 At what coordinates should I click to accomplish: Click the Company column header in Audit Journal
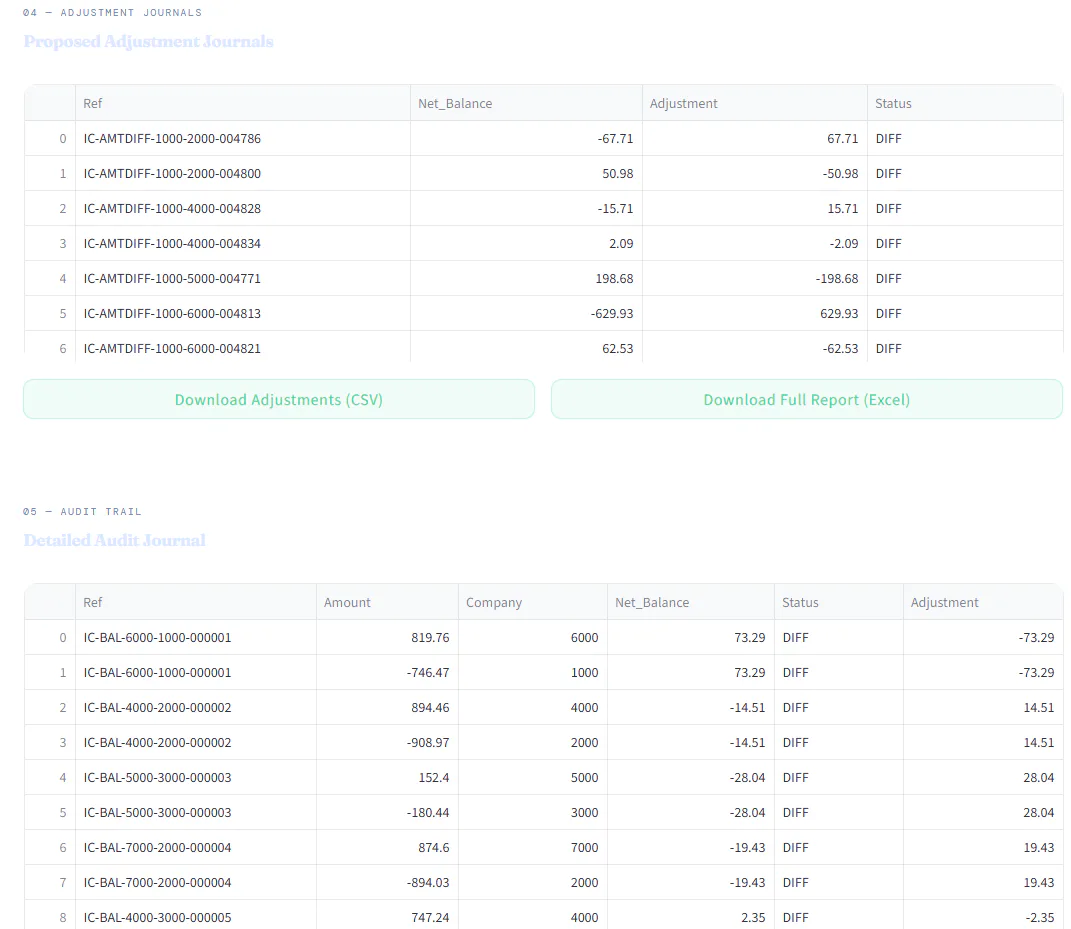(x=533, y=602)
